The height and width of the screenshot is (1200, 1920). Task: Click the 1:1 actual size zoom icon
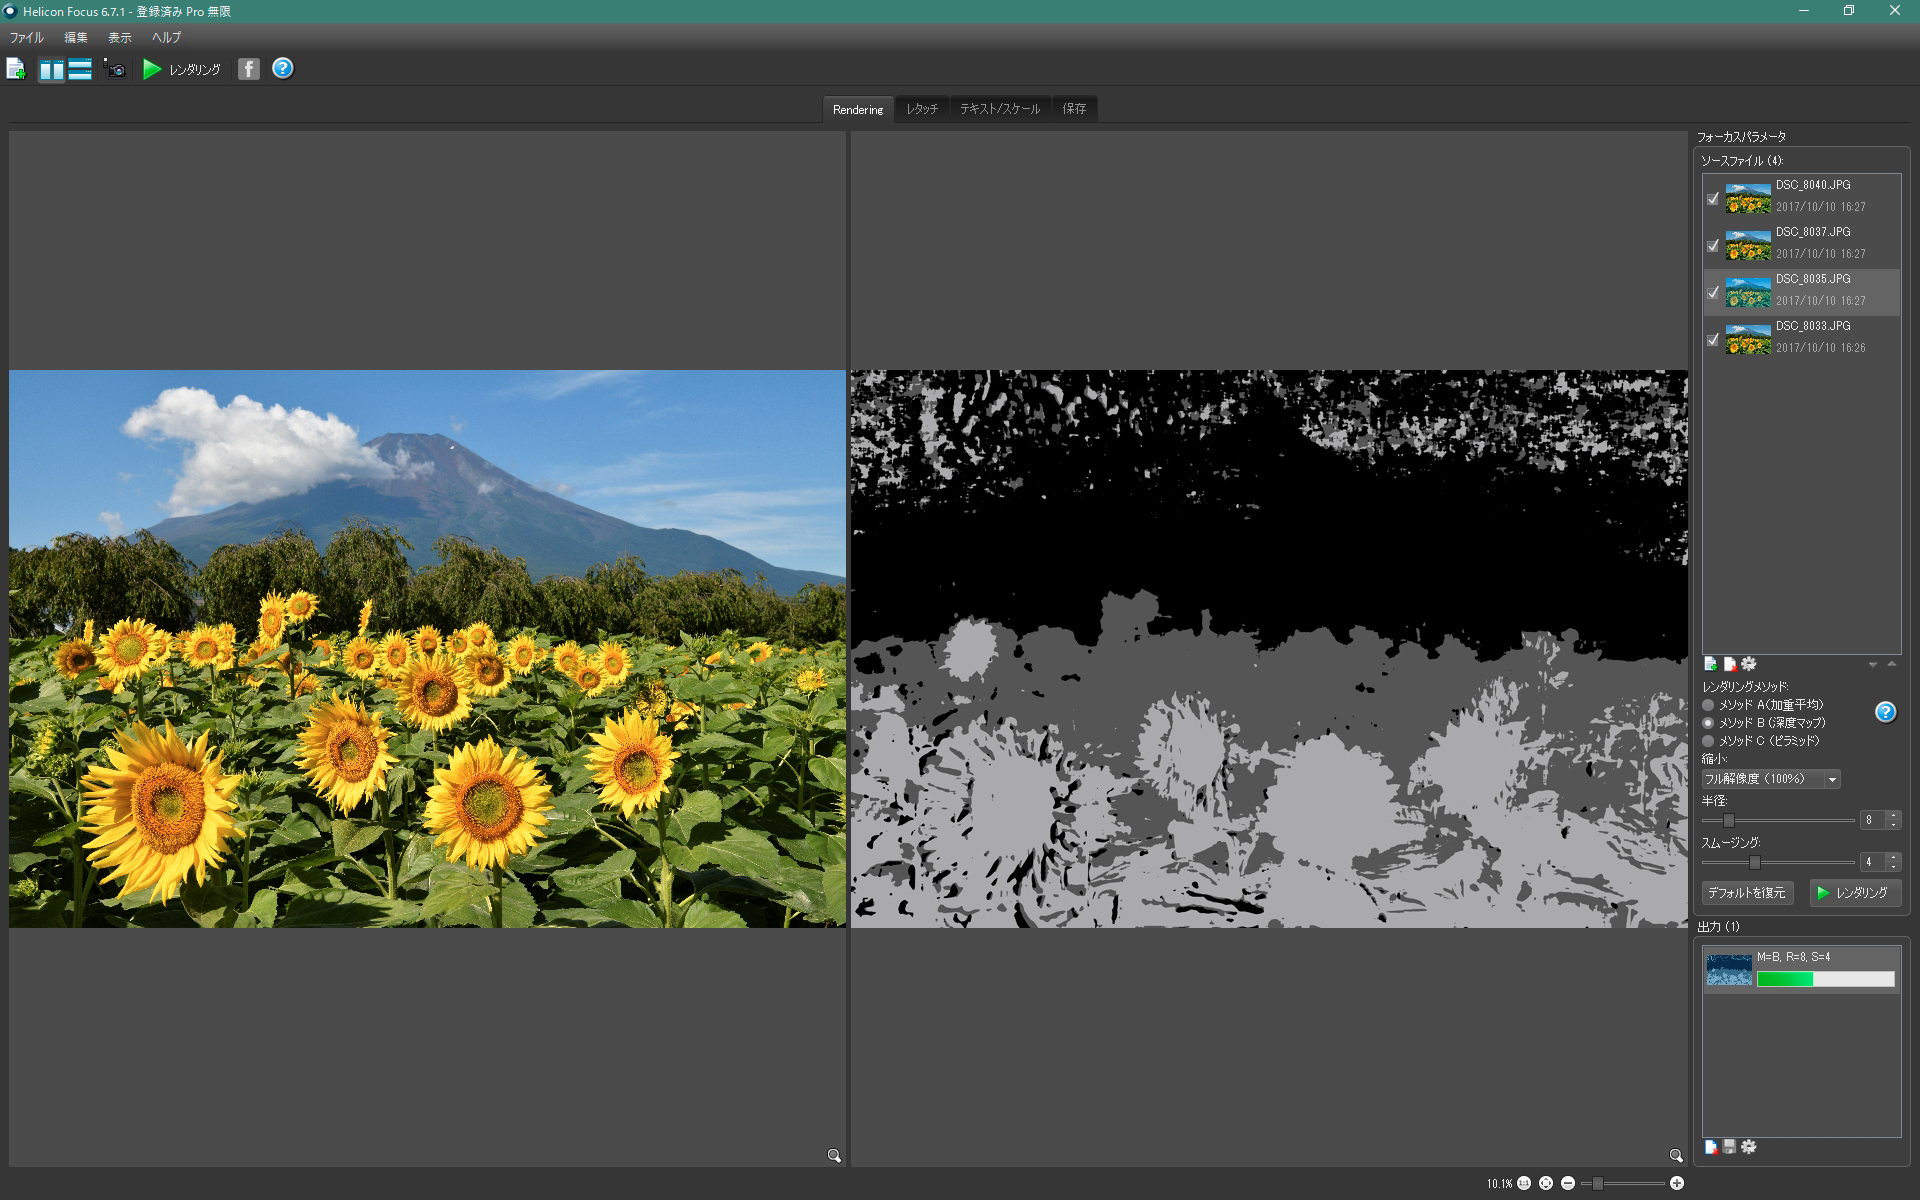click(1524, 1183)
